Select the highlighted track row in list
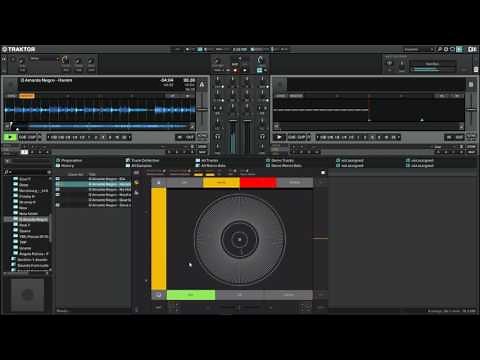This screenshot has height=360, width=480. click(93, 184)
